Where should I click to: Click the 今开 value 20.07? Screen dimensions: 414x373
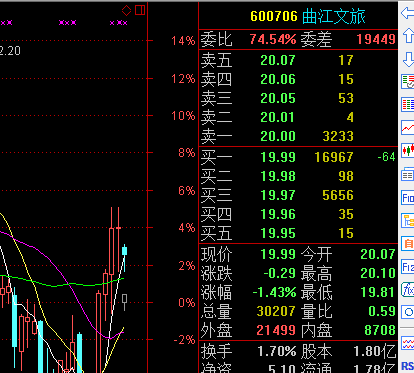coord(378,254)
